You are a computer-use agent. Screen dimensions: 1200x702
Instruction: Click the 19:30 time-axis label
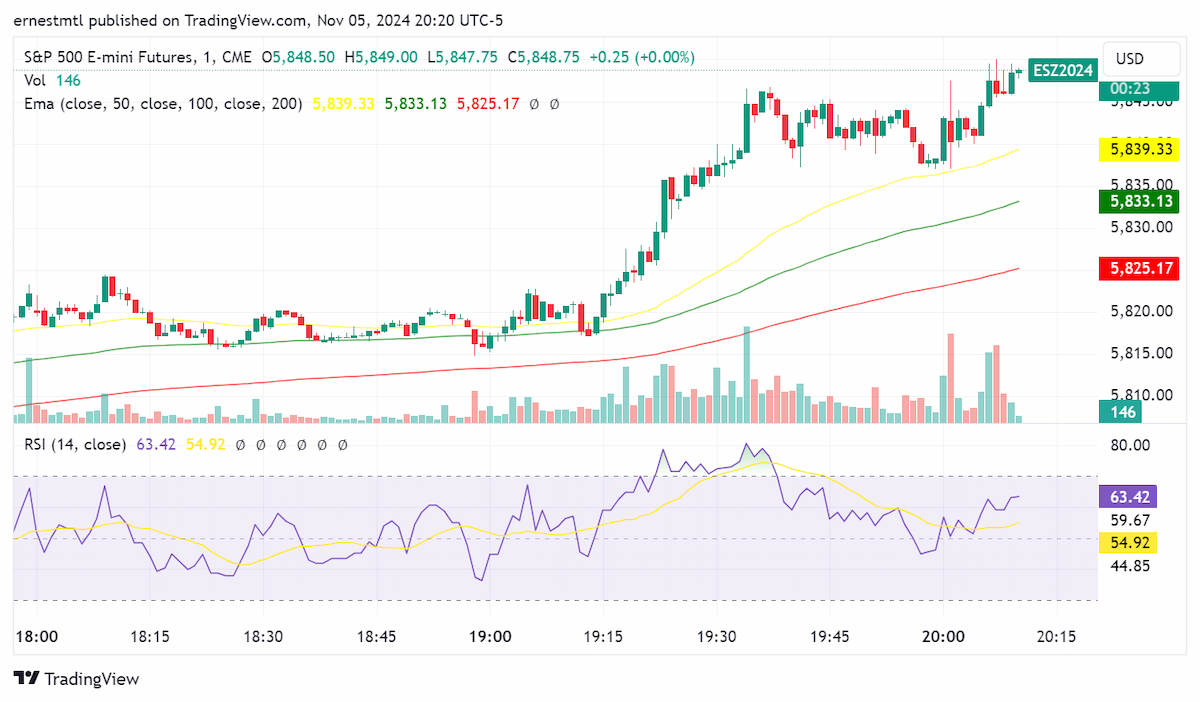(717, 637)
